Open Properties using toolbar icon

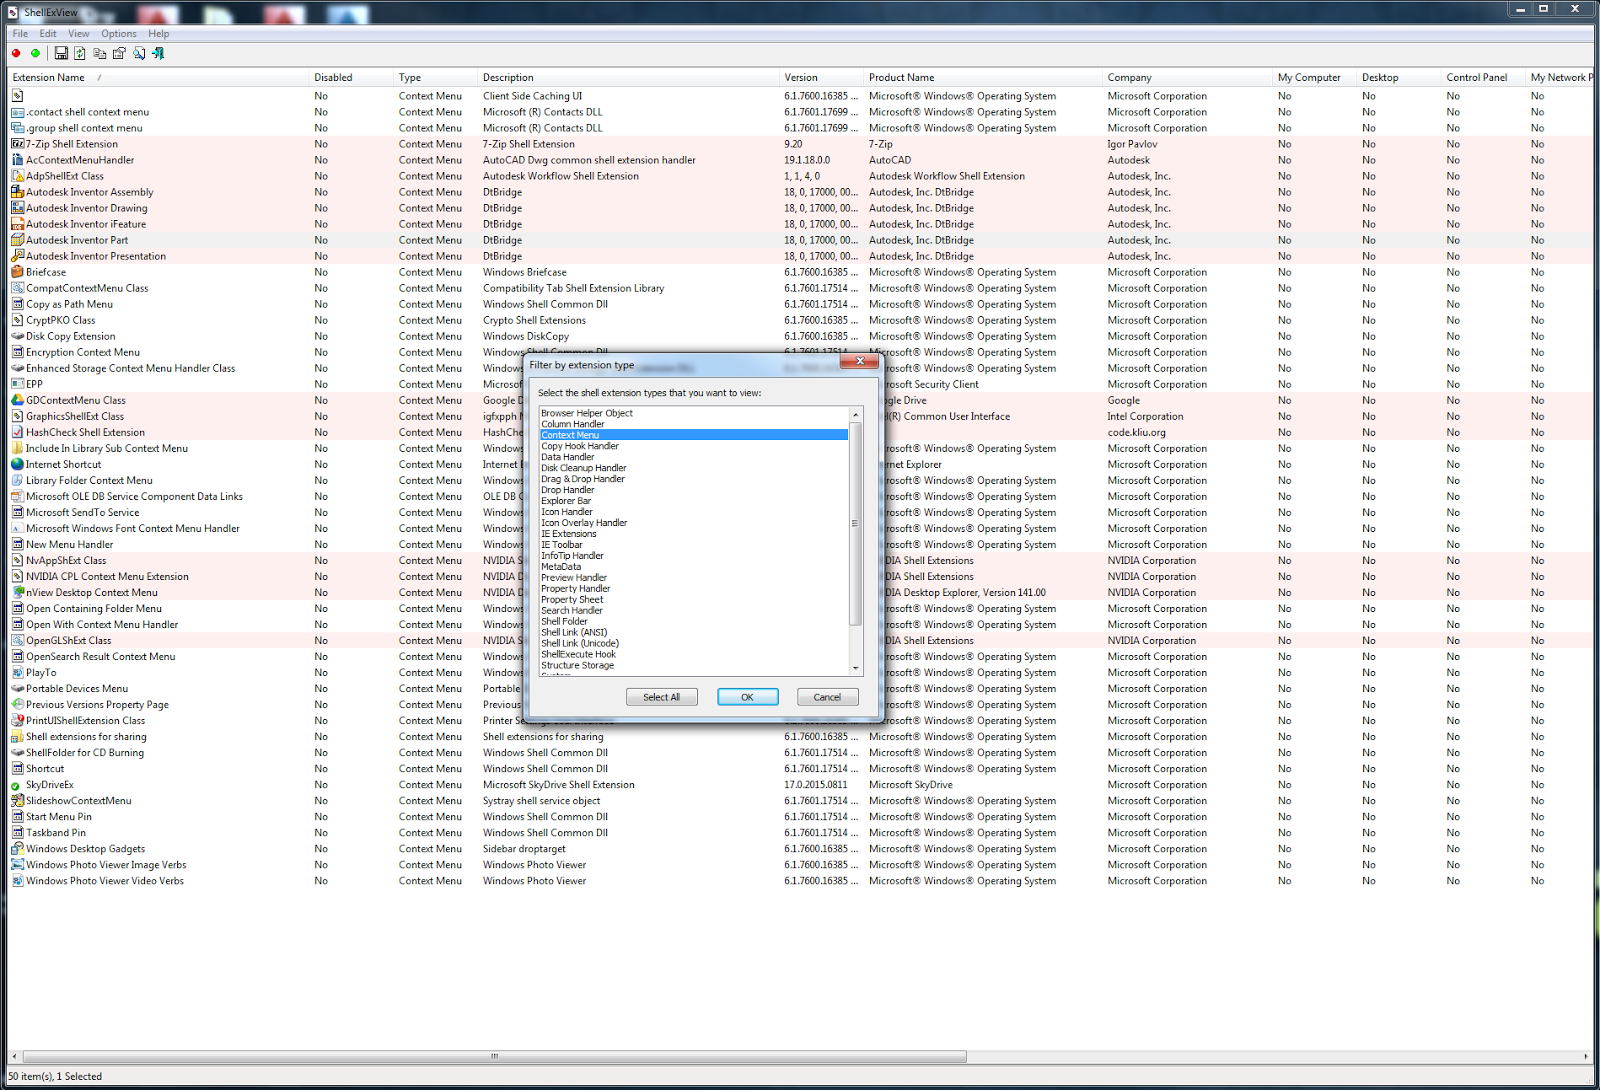click(x=119, y=53)
